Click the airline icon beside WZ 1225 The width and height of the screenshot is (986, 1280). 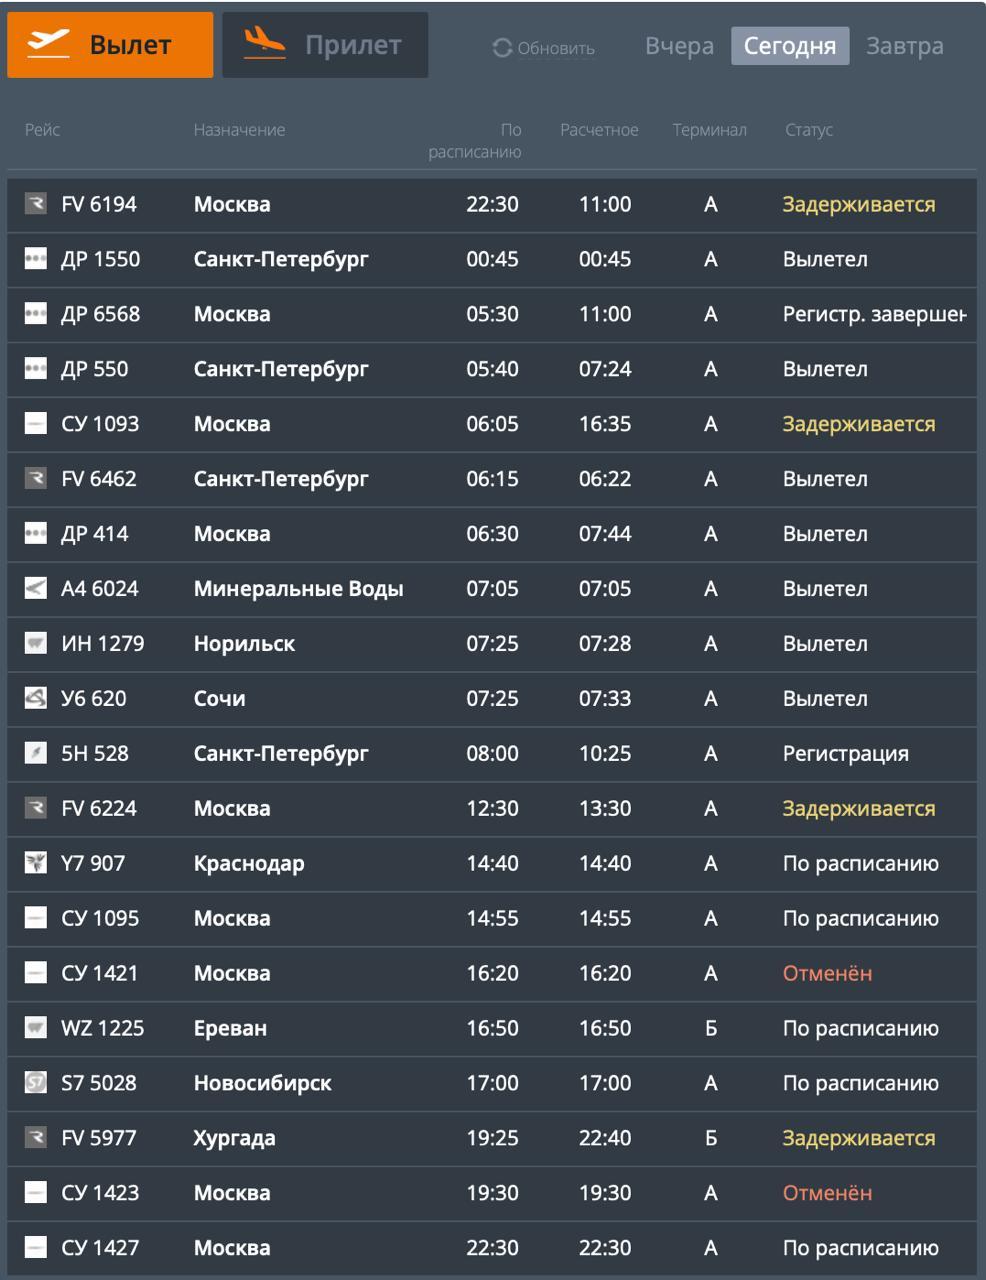36,1028
